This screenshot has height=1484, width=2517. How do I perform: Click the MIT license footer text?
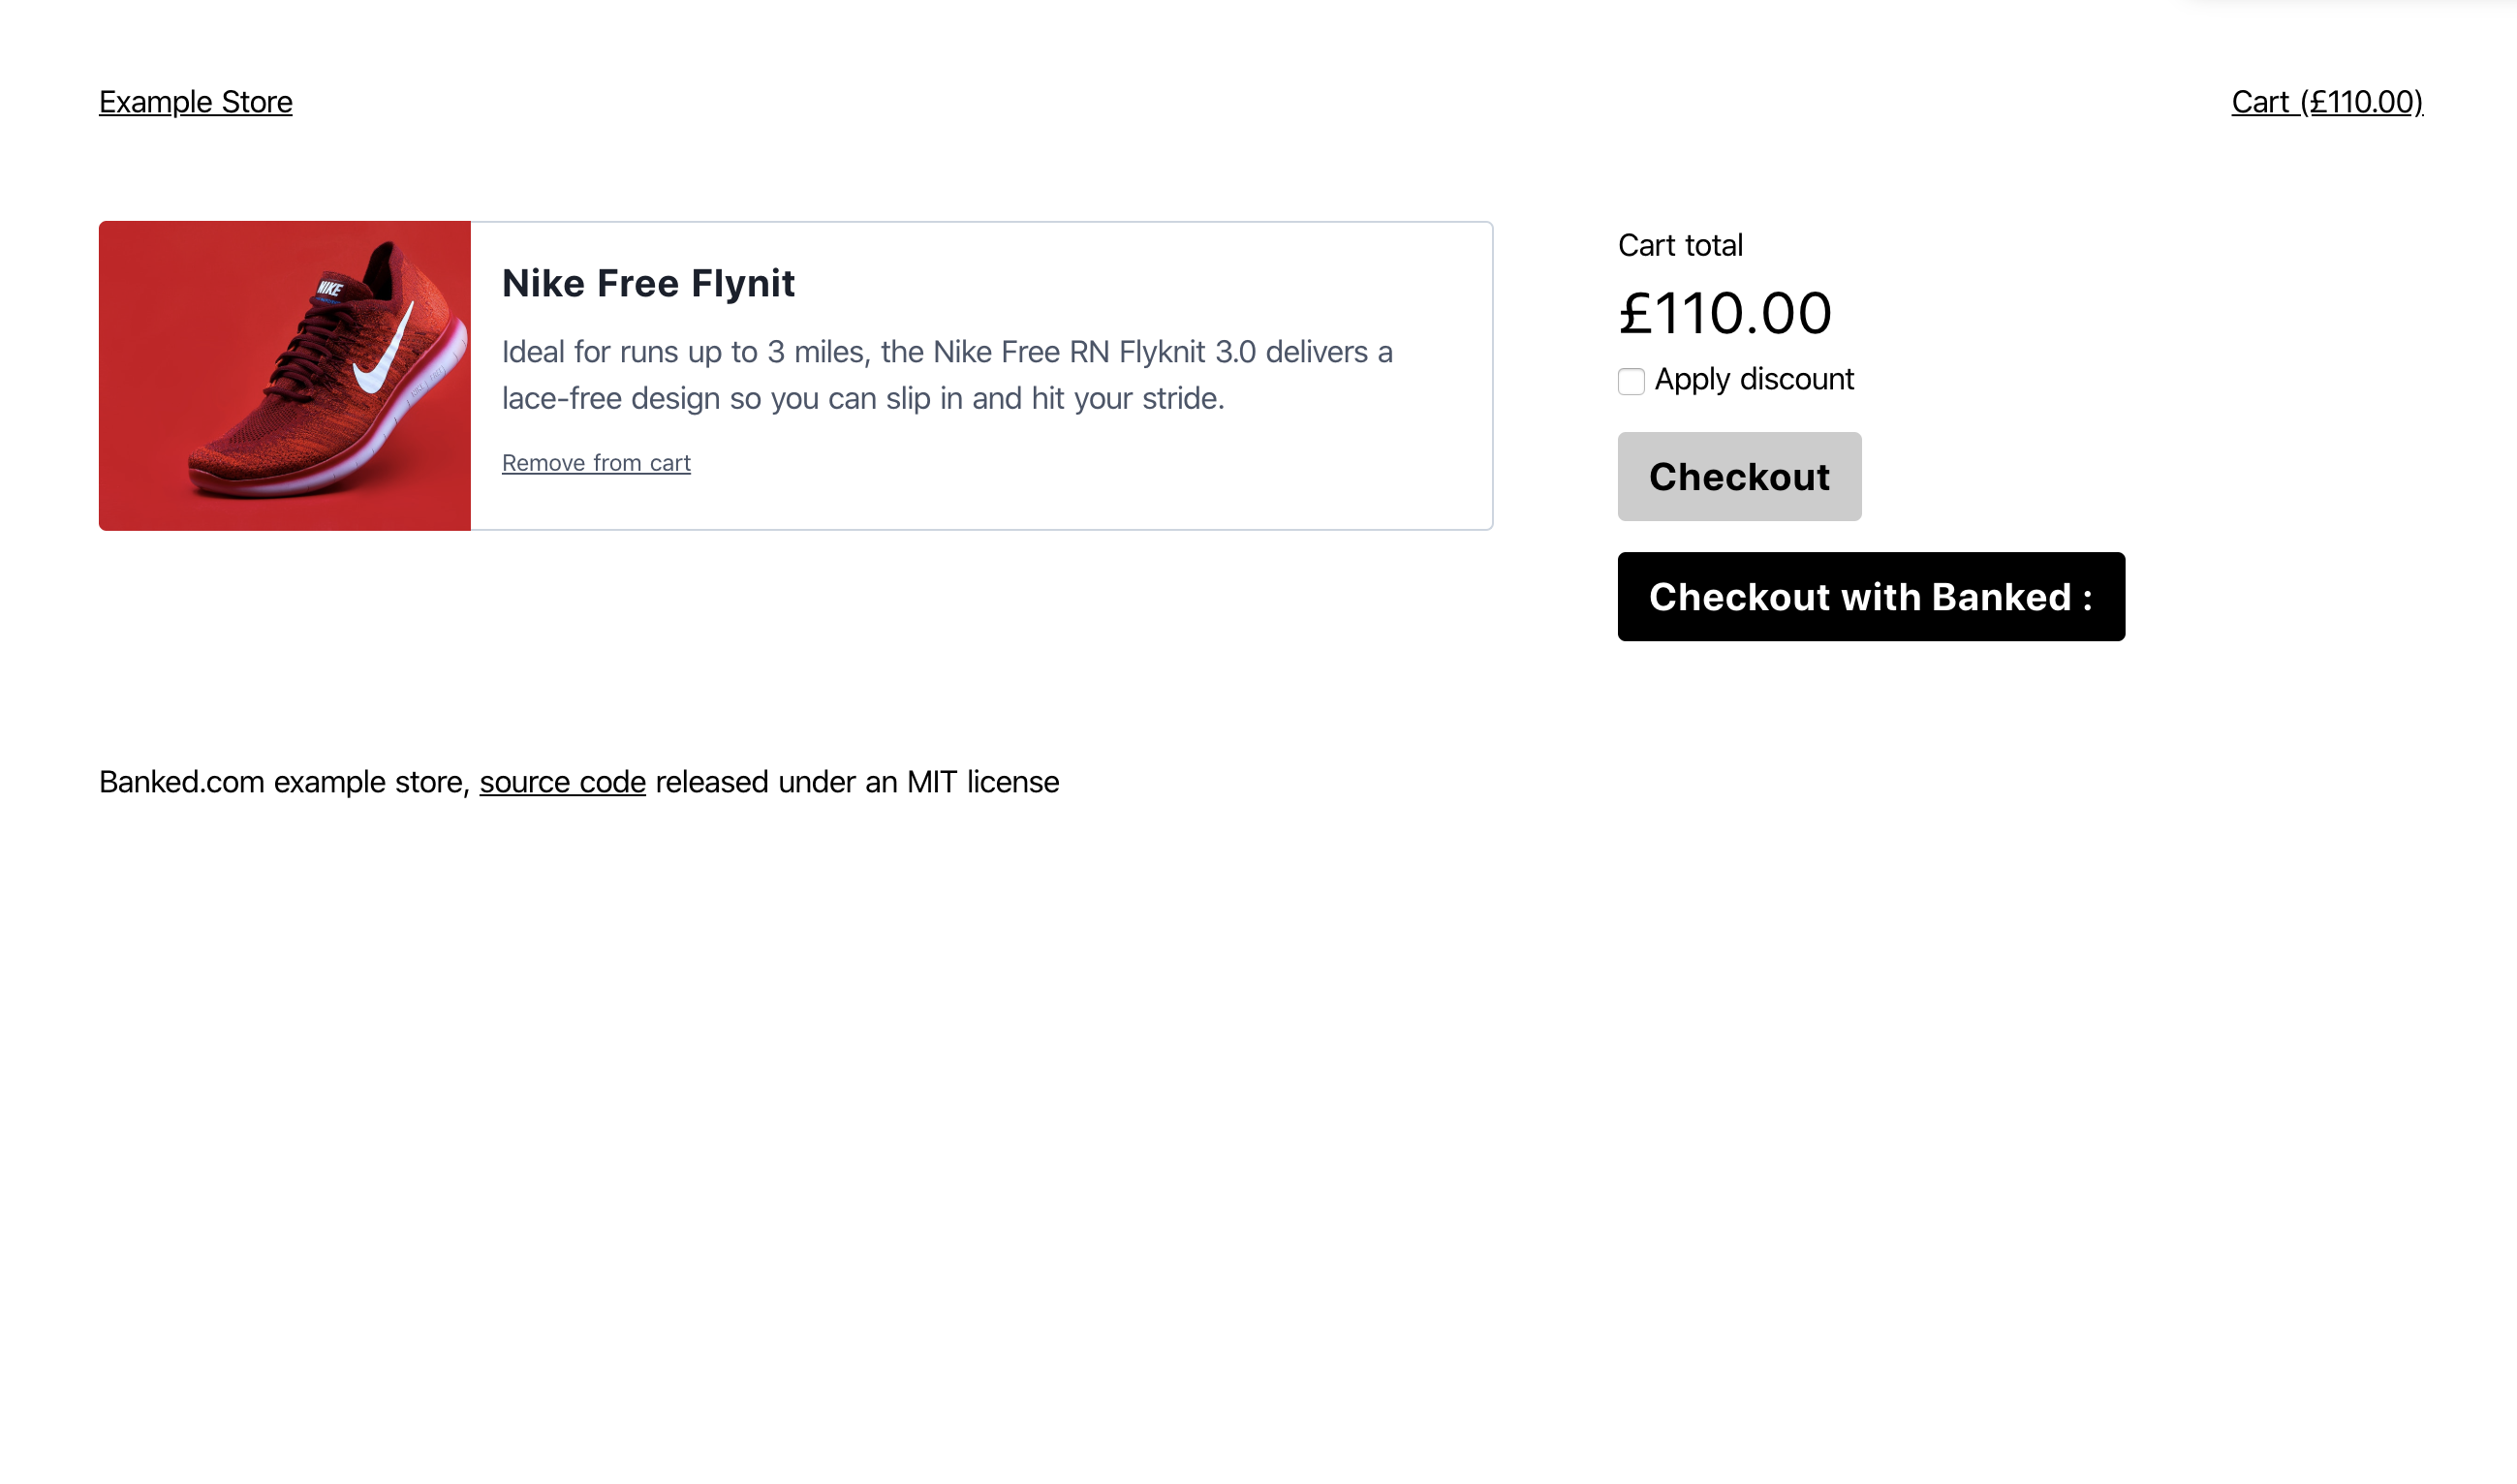click(x=983, y=782)
